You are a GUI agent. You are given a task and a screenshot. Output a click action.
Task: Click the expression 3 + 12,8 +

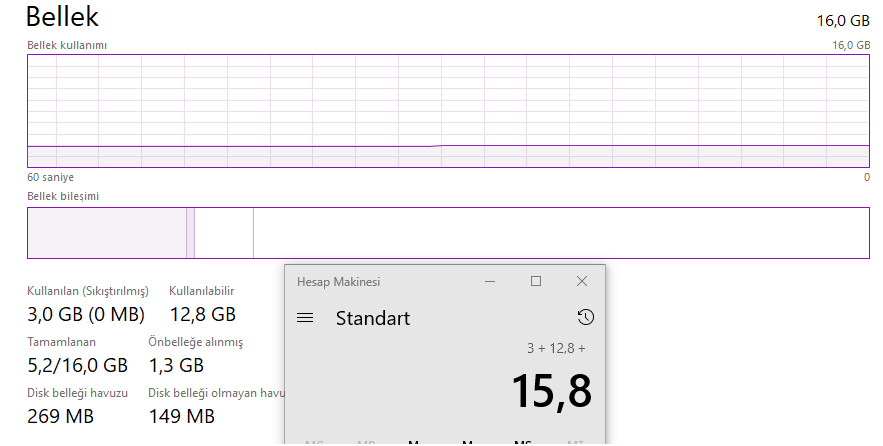(x=556, y=348)
